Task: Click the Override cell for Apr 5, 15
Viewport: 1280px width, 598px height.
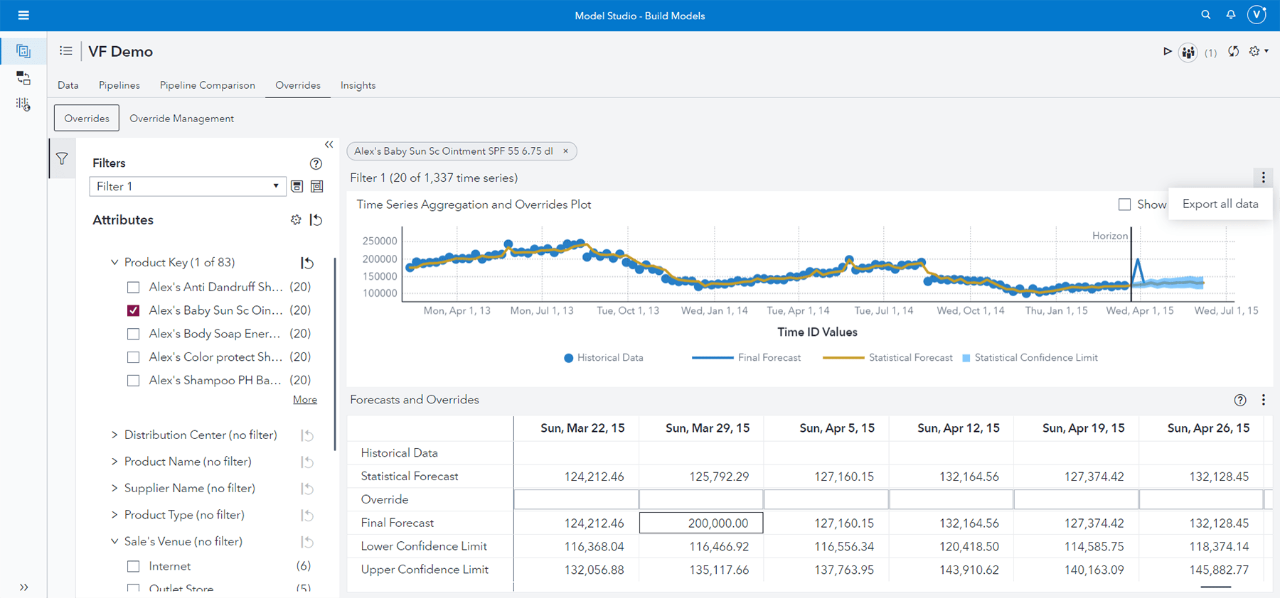Action: [x=826, y=499]
